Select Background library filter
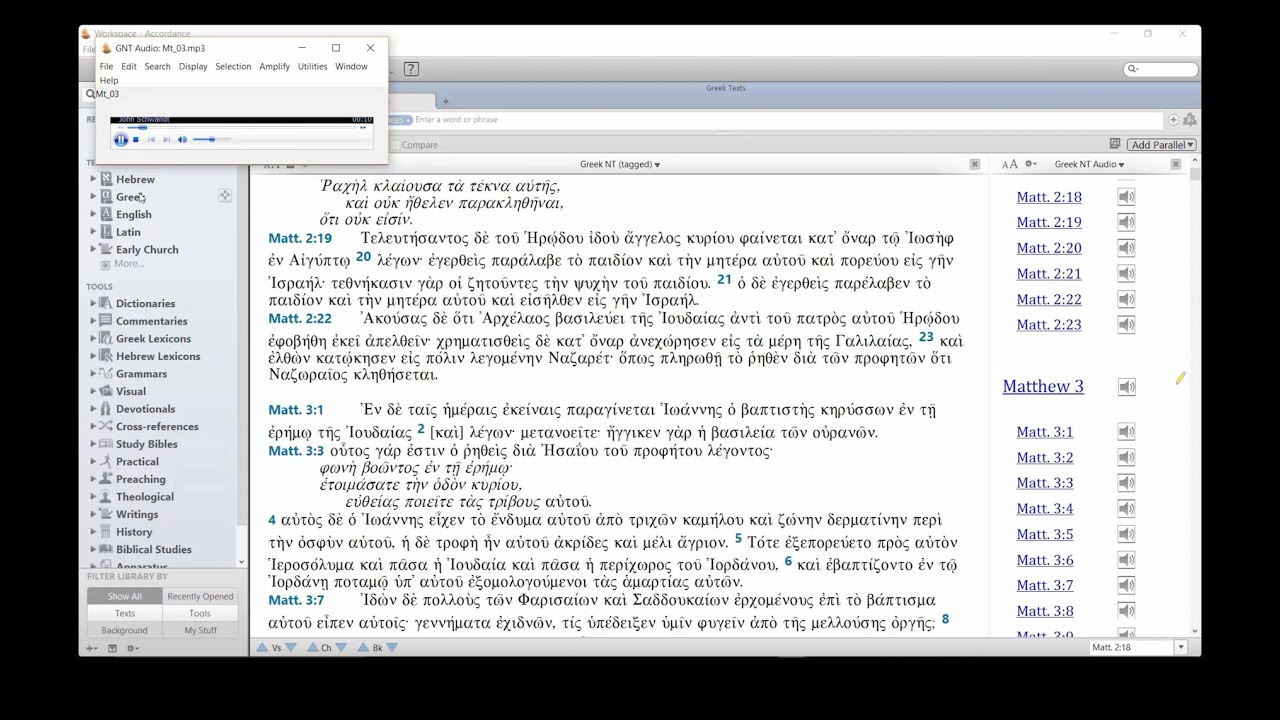Viewport: 1280px width, 720px height. 125,630
